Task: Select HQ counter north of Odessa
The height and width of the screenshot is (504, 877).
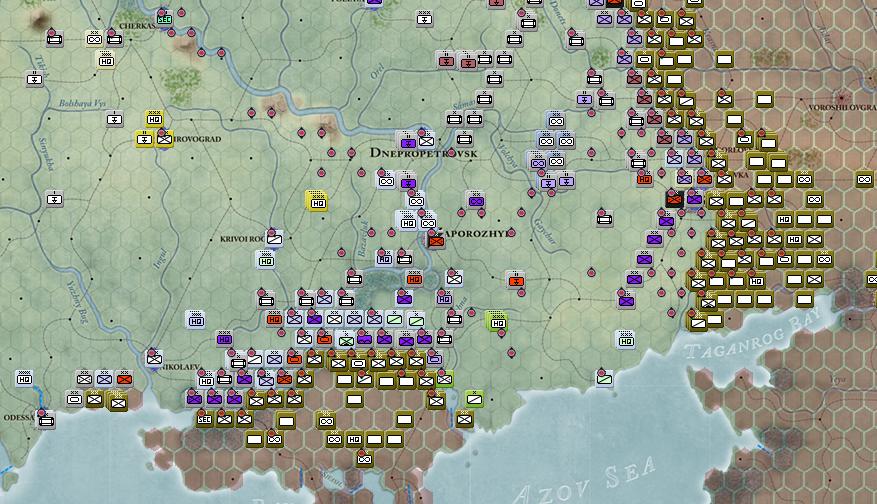Action: click(24, 379)
